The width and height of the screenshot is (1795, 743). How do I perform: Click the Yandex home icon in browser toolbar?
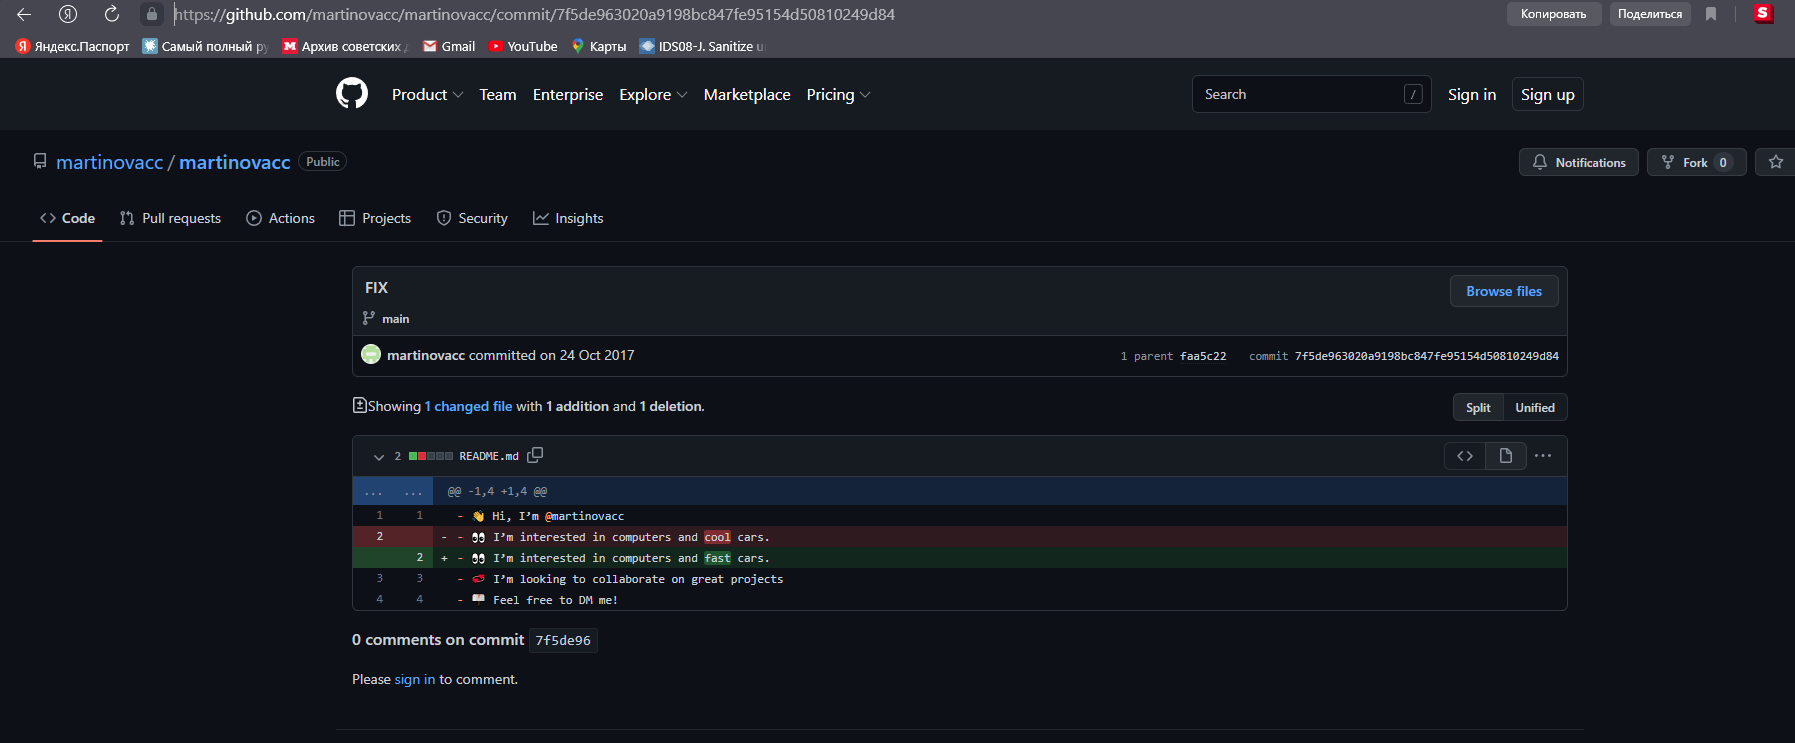[68, 14]
